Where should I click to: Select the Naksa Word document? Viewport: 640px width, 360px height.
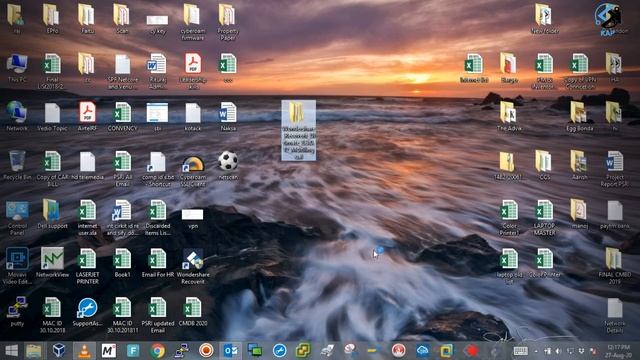(x=228, y=117)
